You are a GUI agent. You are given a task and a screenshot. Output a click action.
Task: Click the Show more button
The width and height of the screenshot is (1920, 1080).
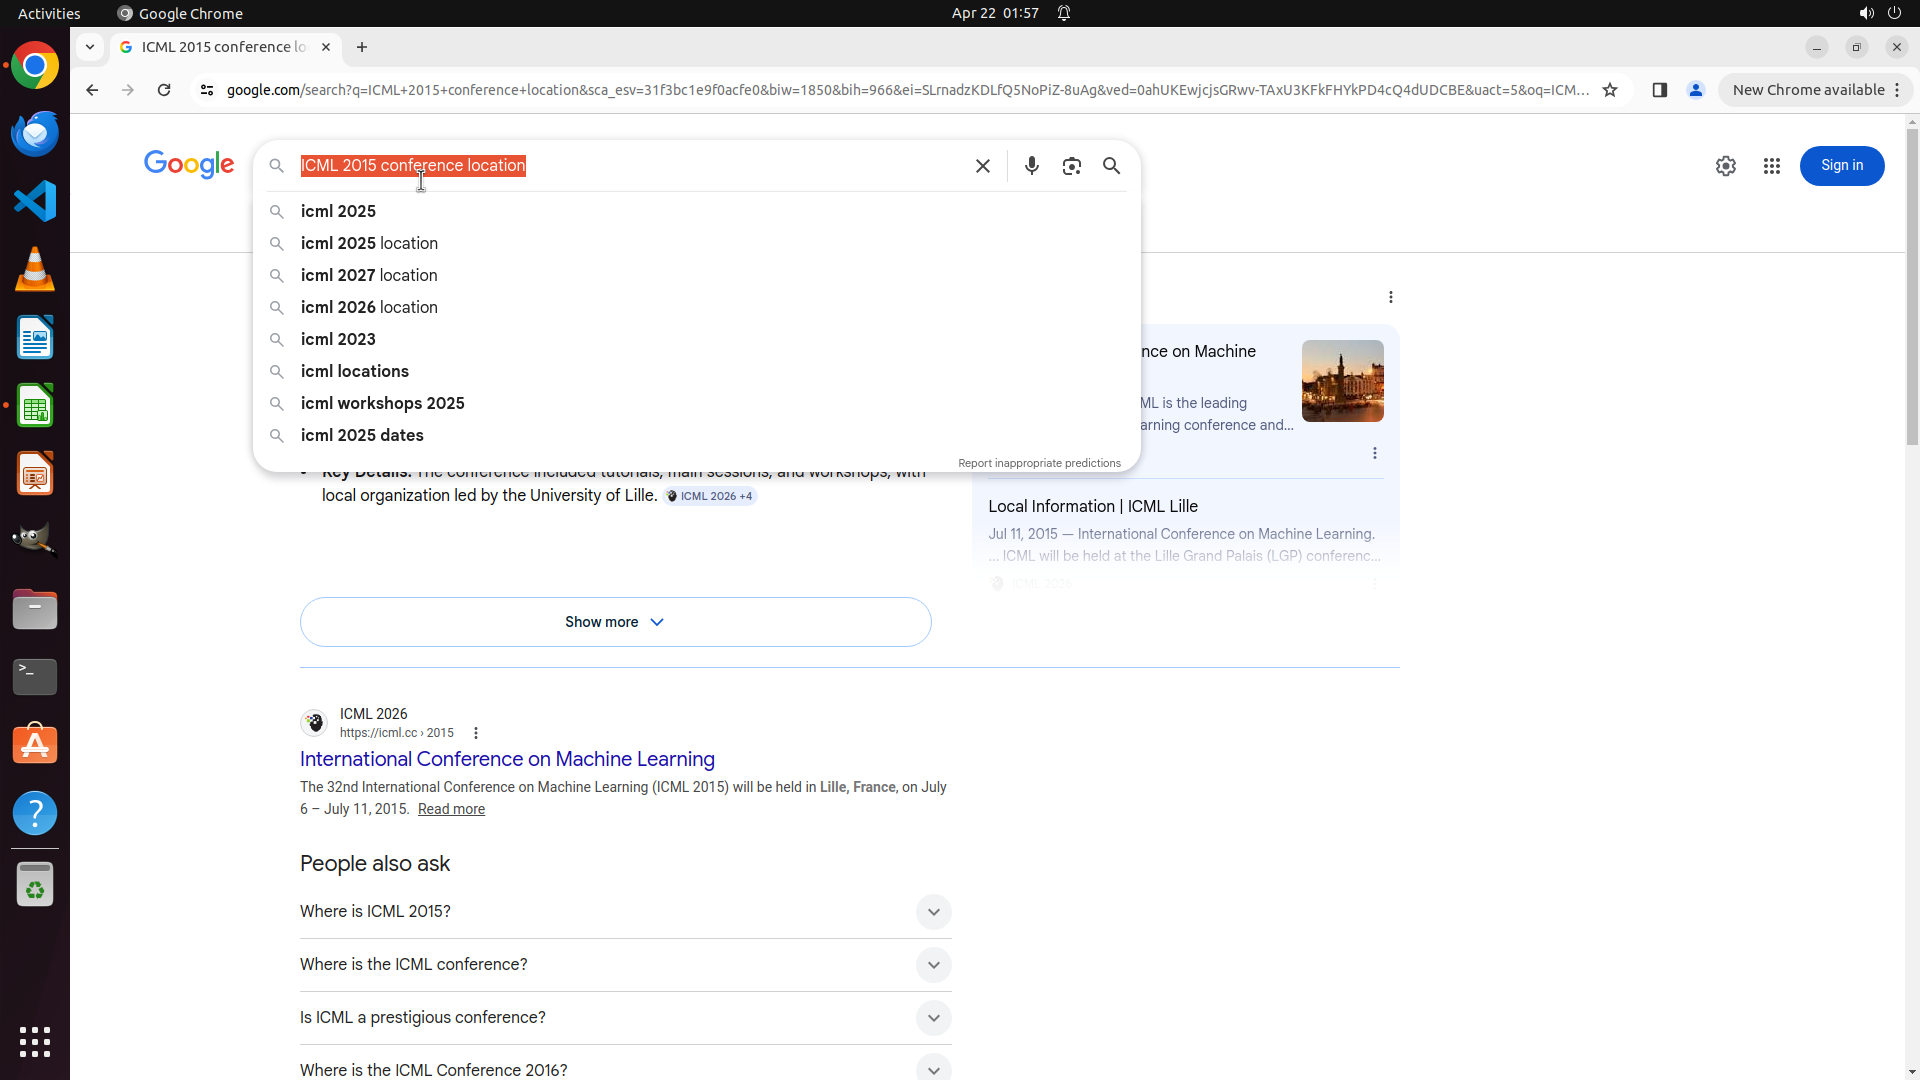click(615, 622)
